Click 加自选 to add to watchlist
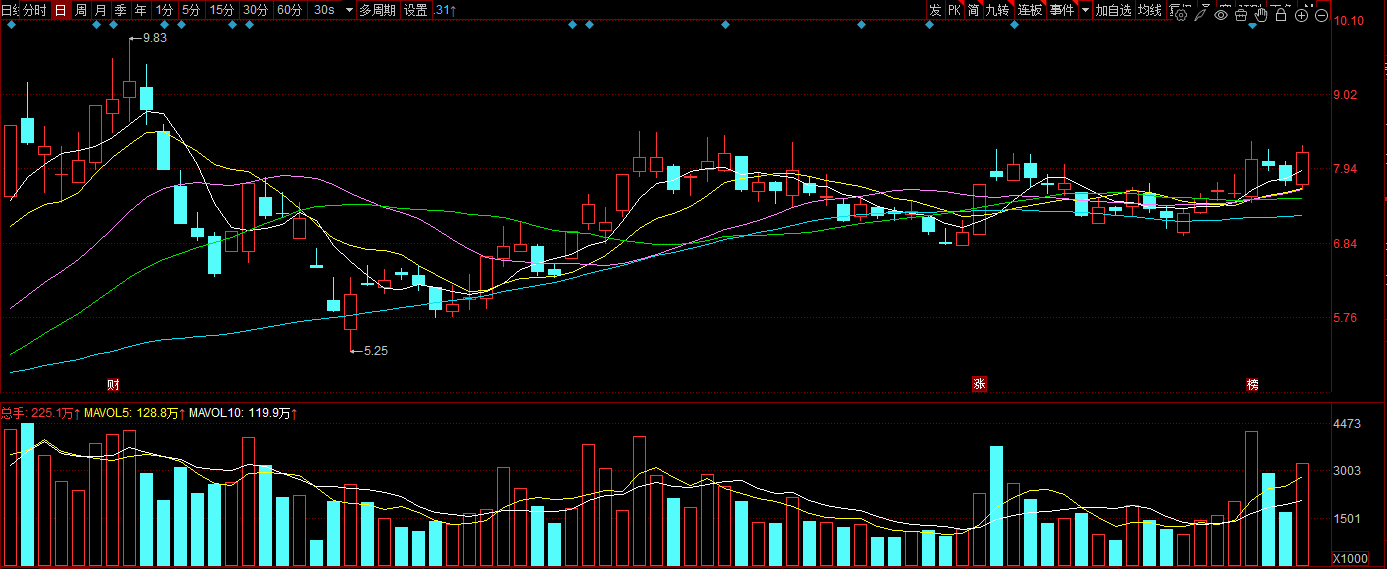Image resolution: width=1387 pixels, height=569 pixels. [1113, 10]
